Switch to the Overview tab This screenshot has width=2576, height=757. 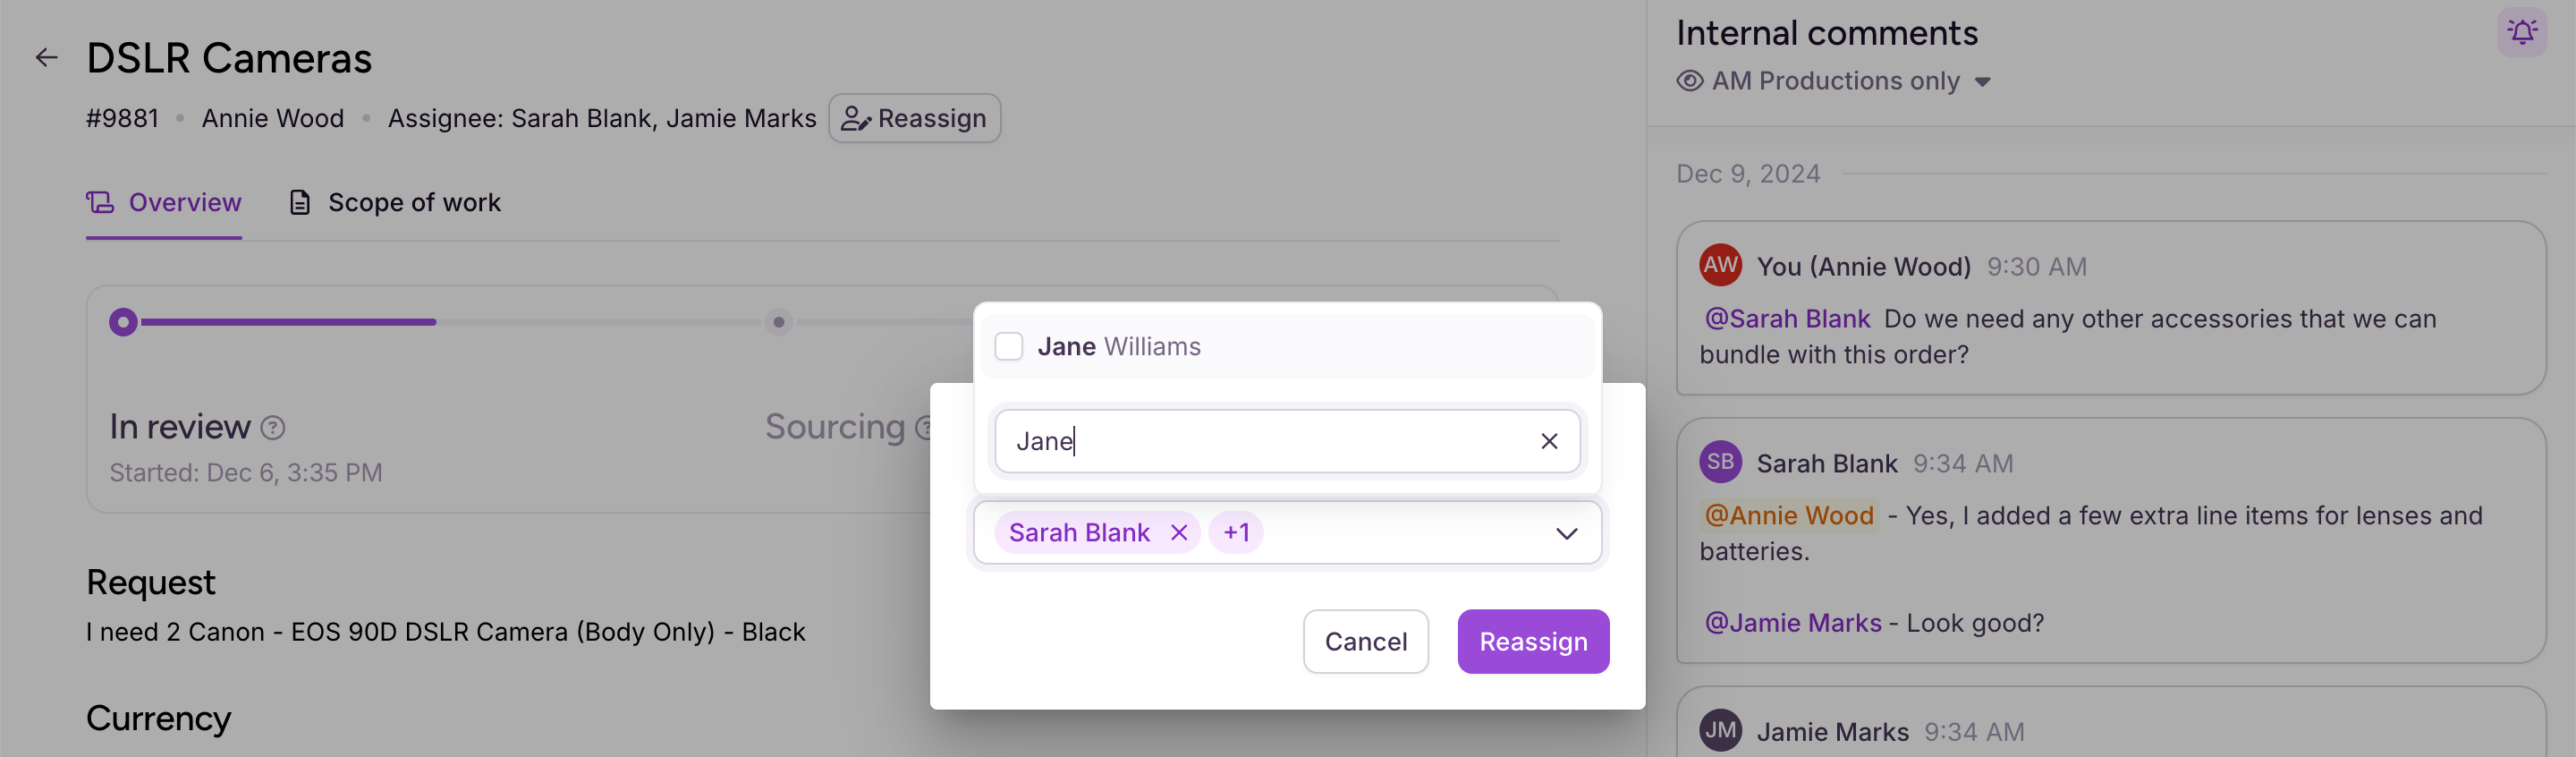(164, 203)
